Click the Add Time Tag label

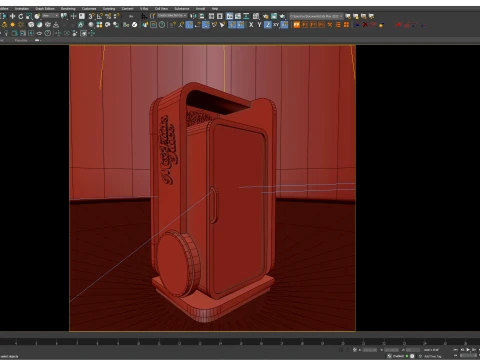(x=433, y=356)
